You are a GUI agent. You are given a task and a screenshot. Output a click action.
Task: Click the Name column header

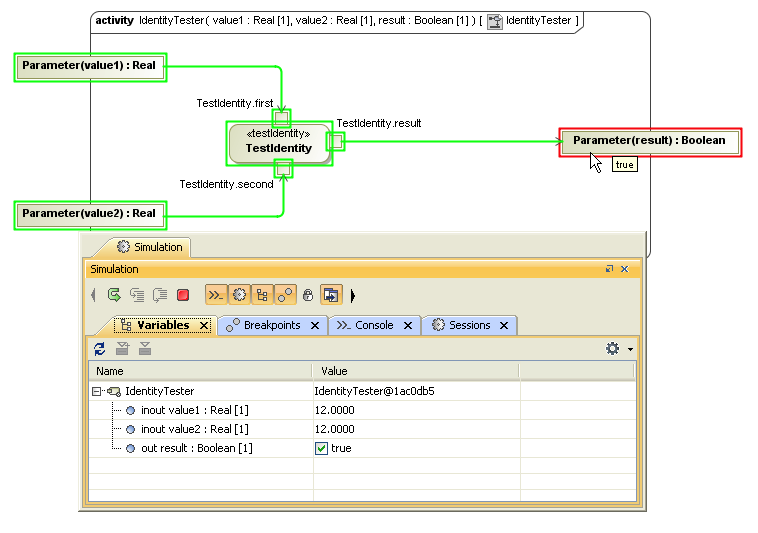tap(200, 371)
